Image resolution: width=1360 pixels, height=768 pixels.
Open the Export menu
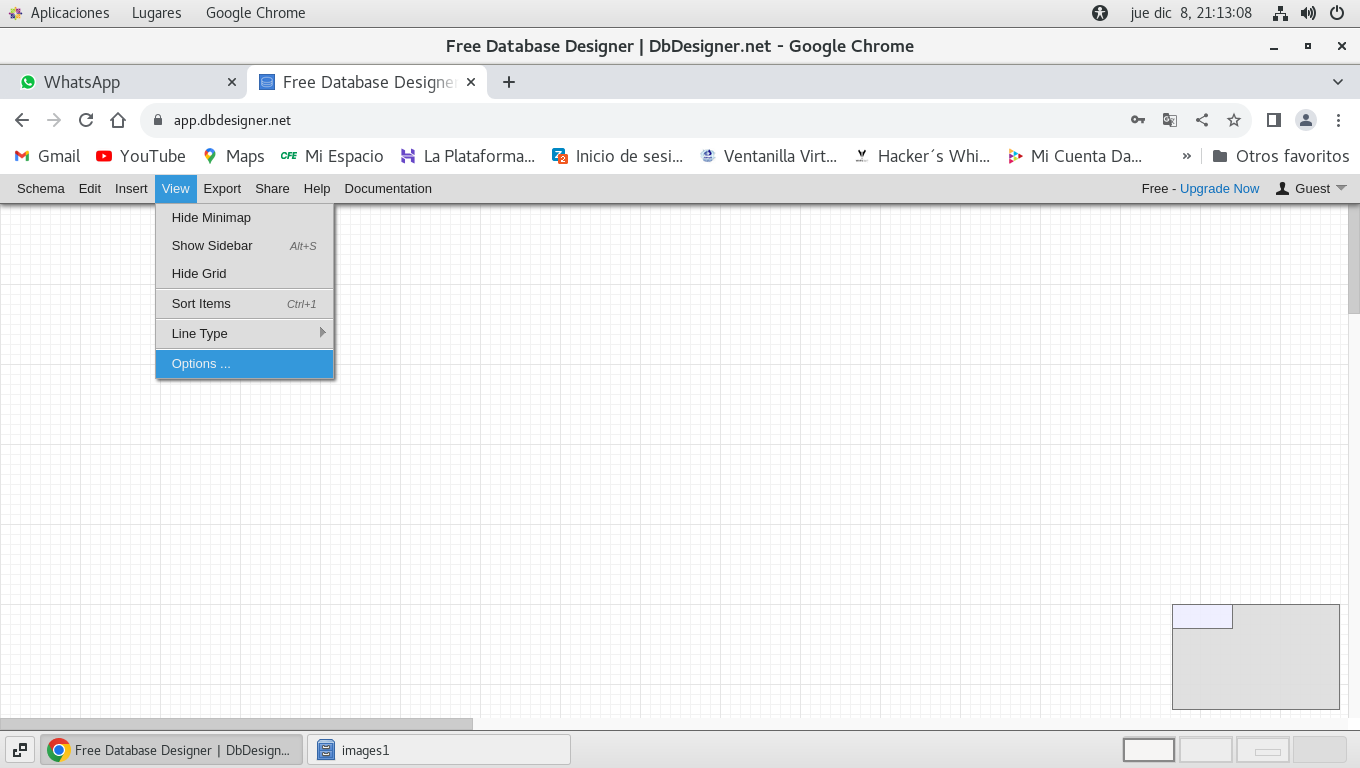(x=222, y=188)
